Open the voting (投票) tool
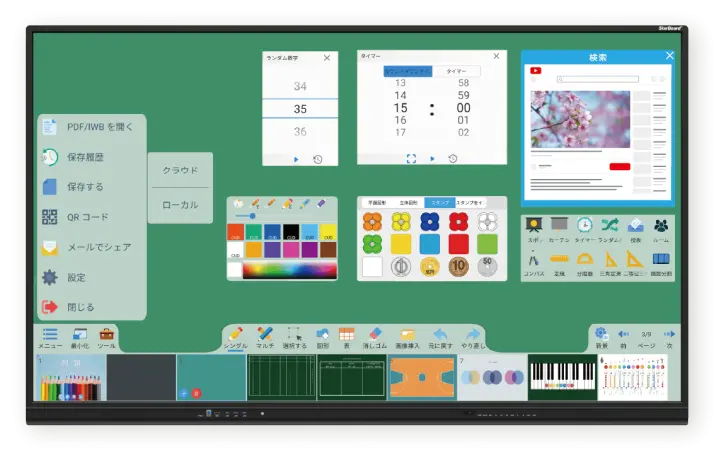Image resolution: width=726 pixels, height=460 pixels. (634, 227)
